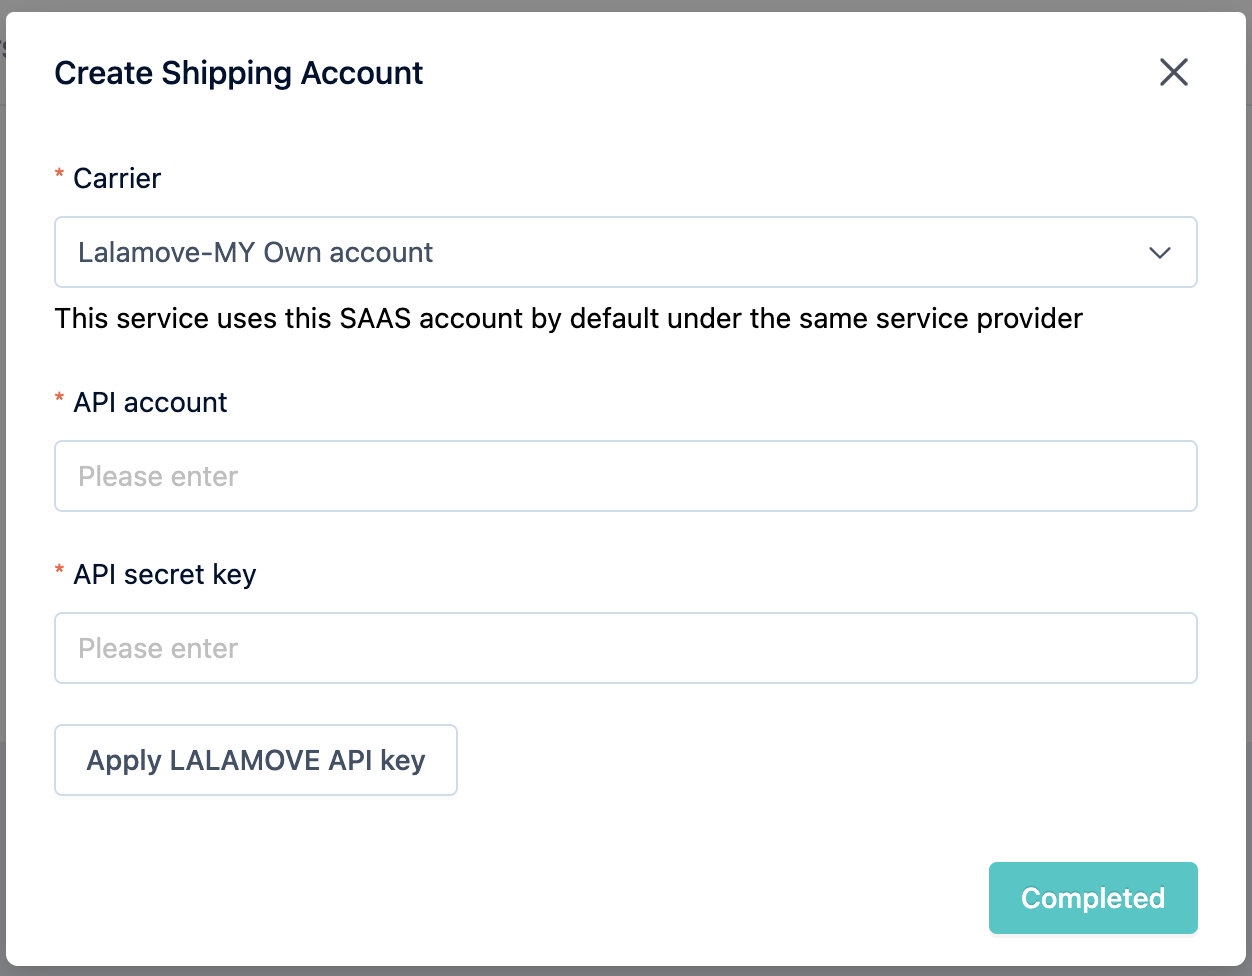This screenshot has height=976, width=1252.
Task: Click the API account label text
Action: 151,402
